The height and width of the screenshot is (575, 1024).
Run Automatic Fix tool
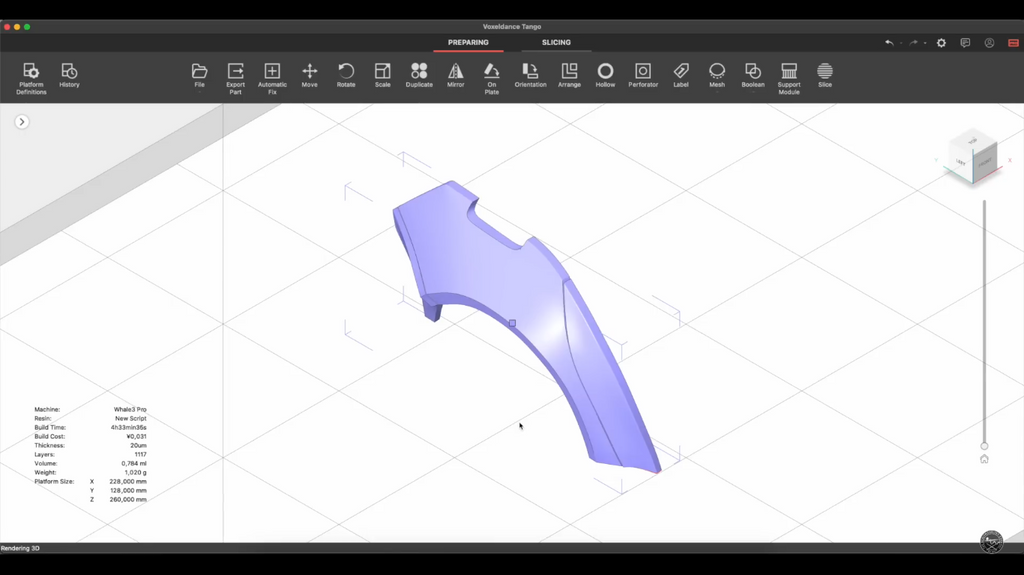point(272,78)
